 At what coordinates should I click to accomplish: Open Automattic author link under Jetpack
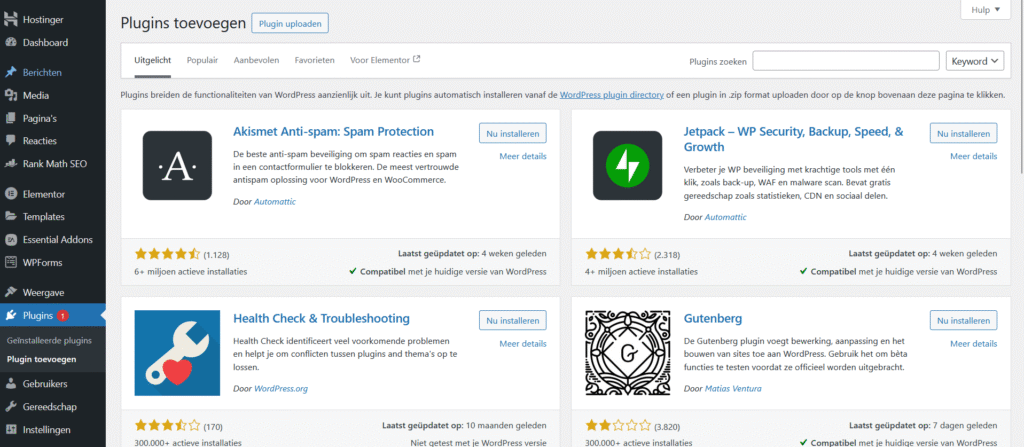coord(725,217)
